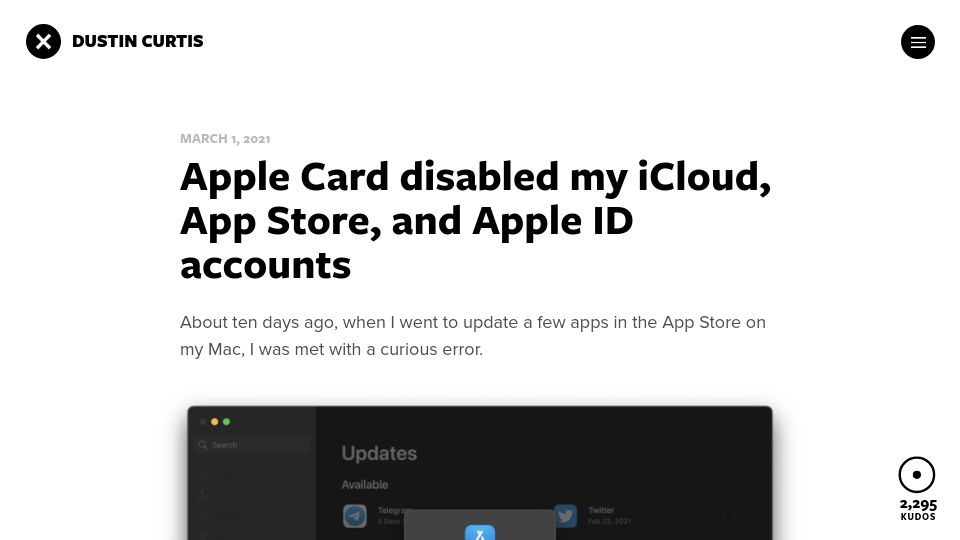Screen dimensions: 960x540
Task: Give kudos with the circle icon
Action: [x=917, y=474]
